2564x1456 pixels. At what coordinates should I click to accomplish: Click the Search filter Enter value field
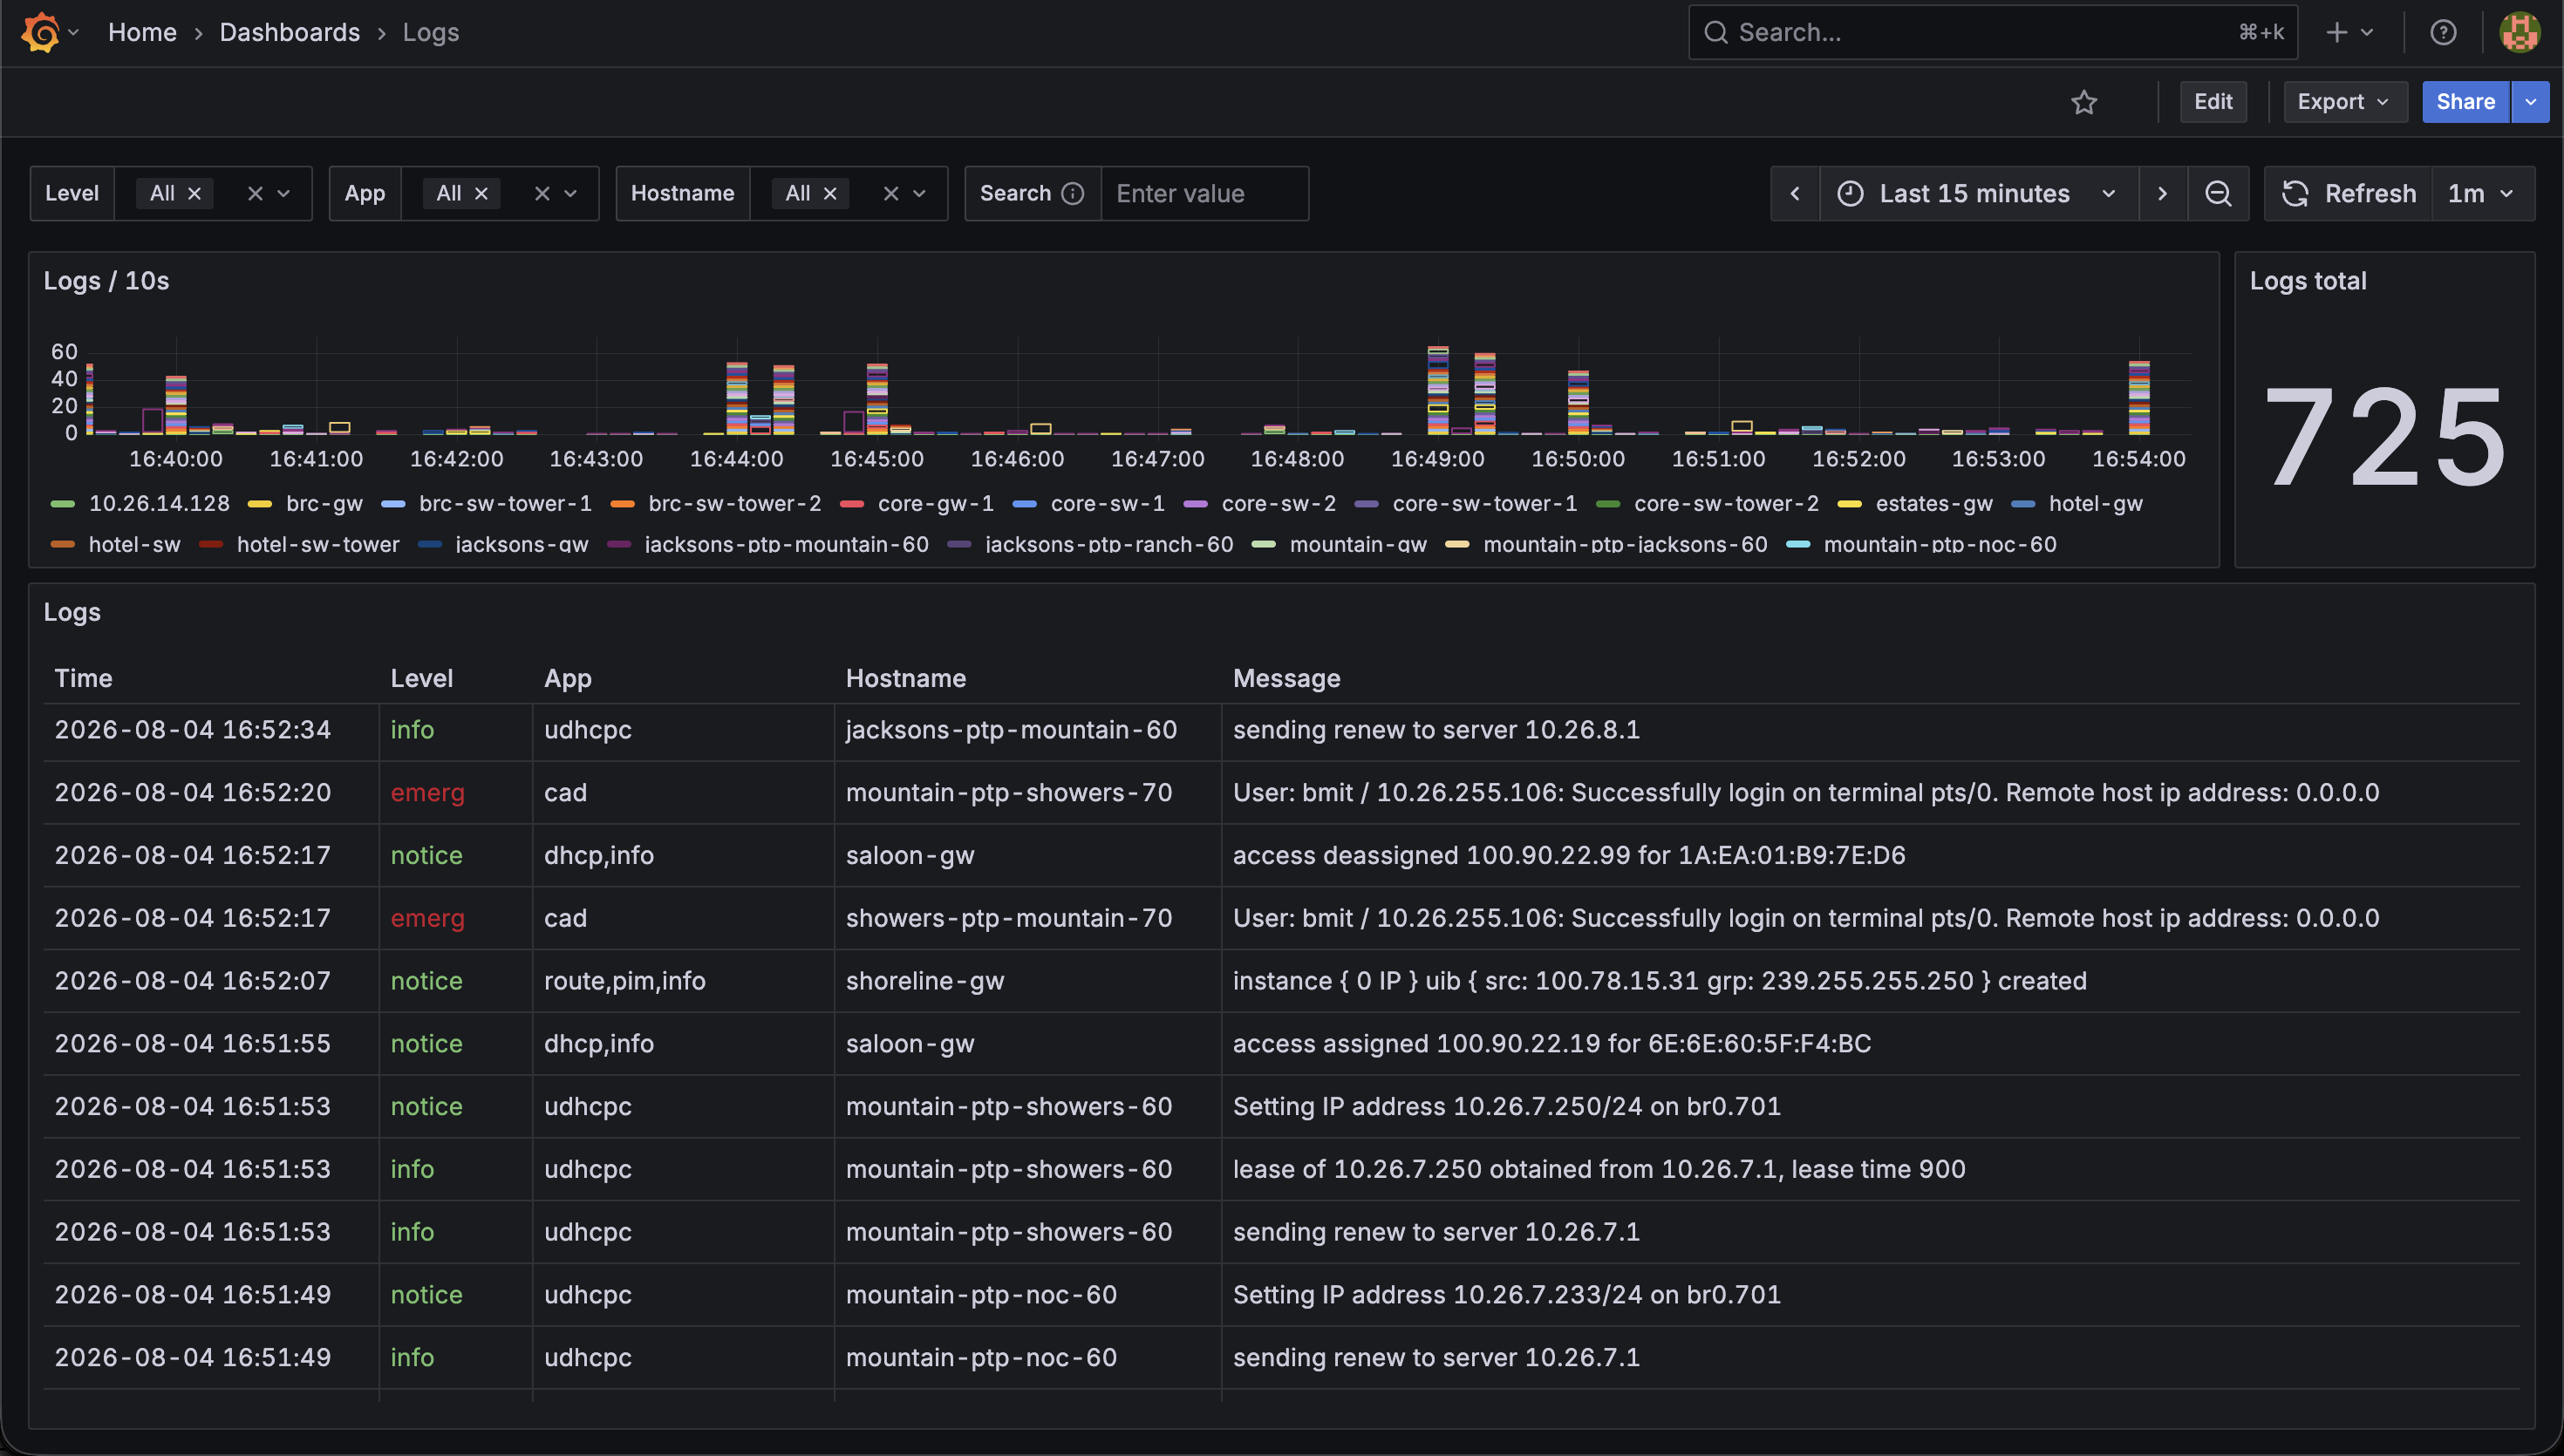click(1204, 193)
